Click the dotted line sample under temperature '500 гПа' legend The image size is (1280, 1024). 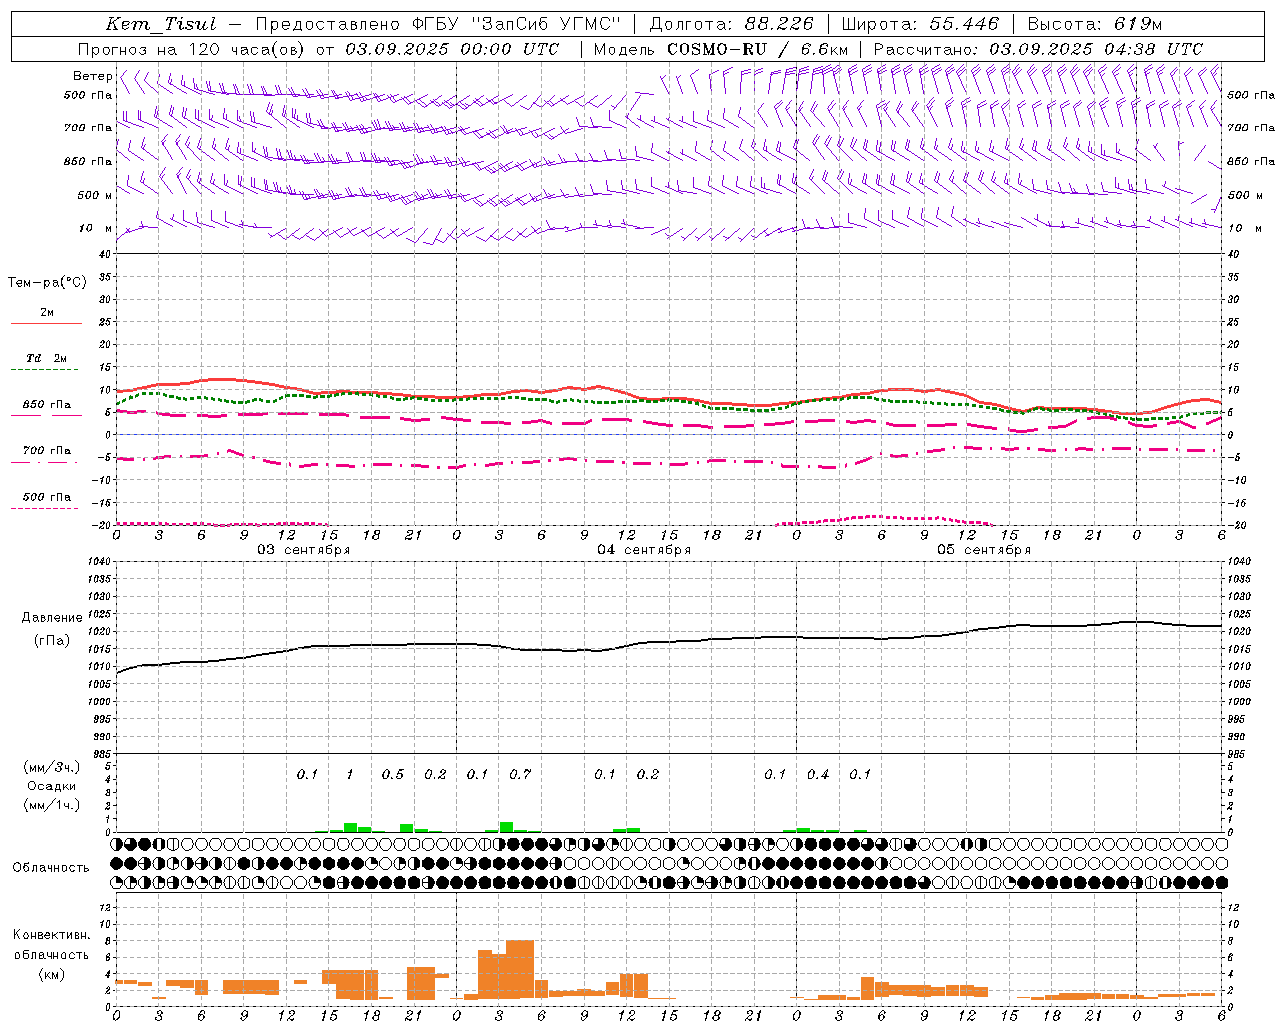click(x=44, y=509)
